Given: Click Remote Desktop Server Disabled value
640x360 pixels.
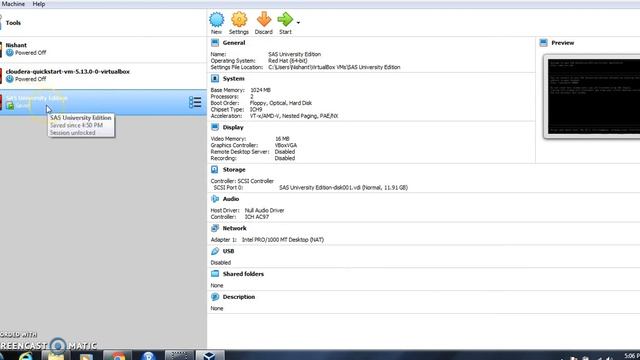Looking at the screenshot, I should coord(285,152).
